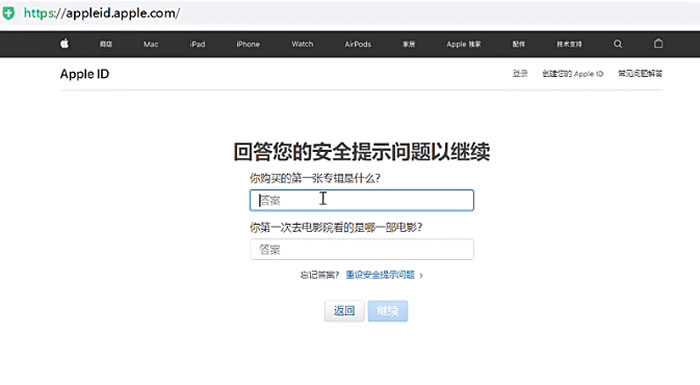Open the 技术支持 support navigation item
This screenshot has height=385, width=700.
pos(569,44)
